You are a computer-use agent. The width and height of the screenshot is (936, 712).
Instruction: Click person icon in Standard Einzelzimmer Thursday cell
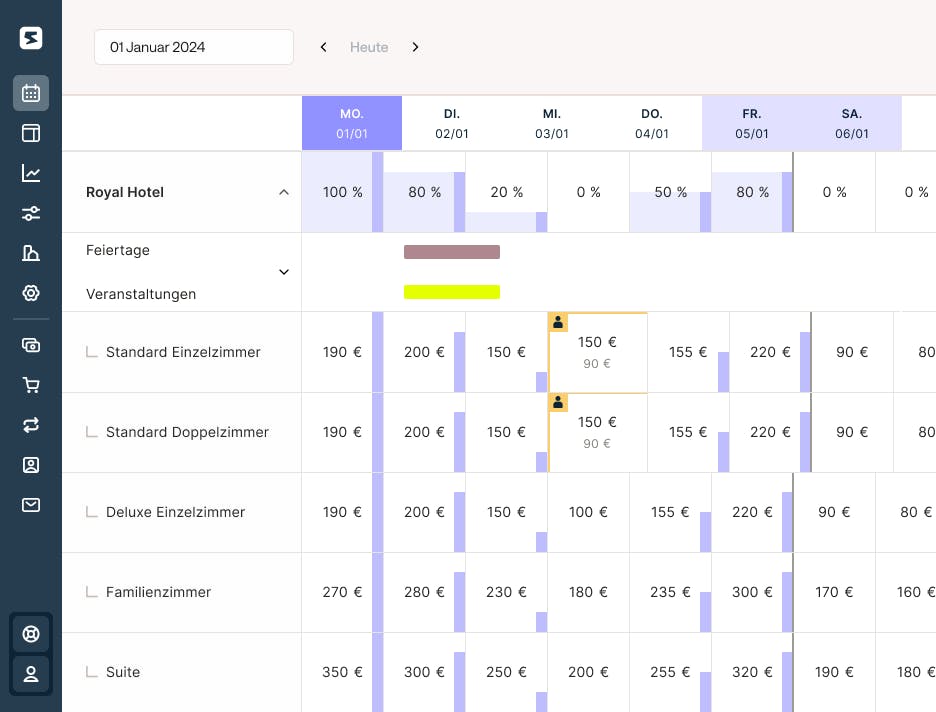pos(558,322)
